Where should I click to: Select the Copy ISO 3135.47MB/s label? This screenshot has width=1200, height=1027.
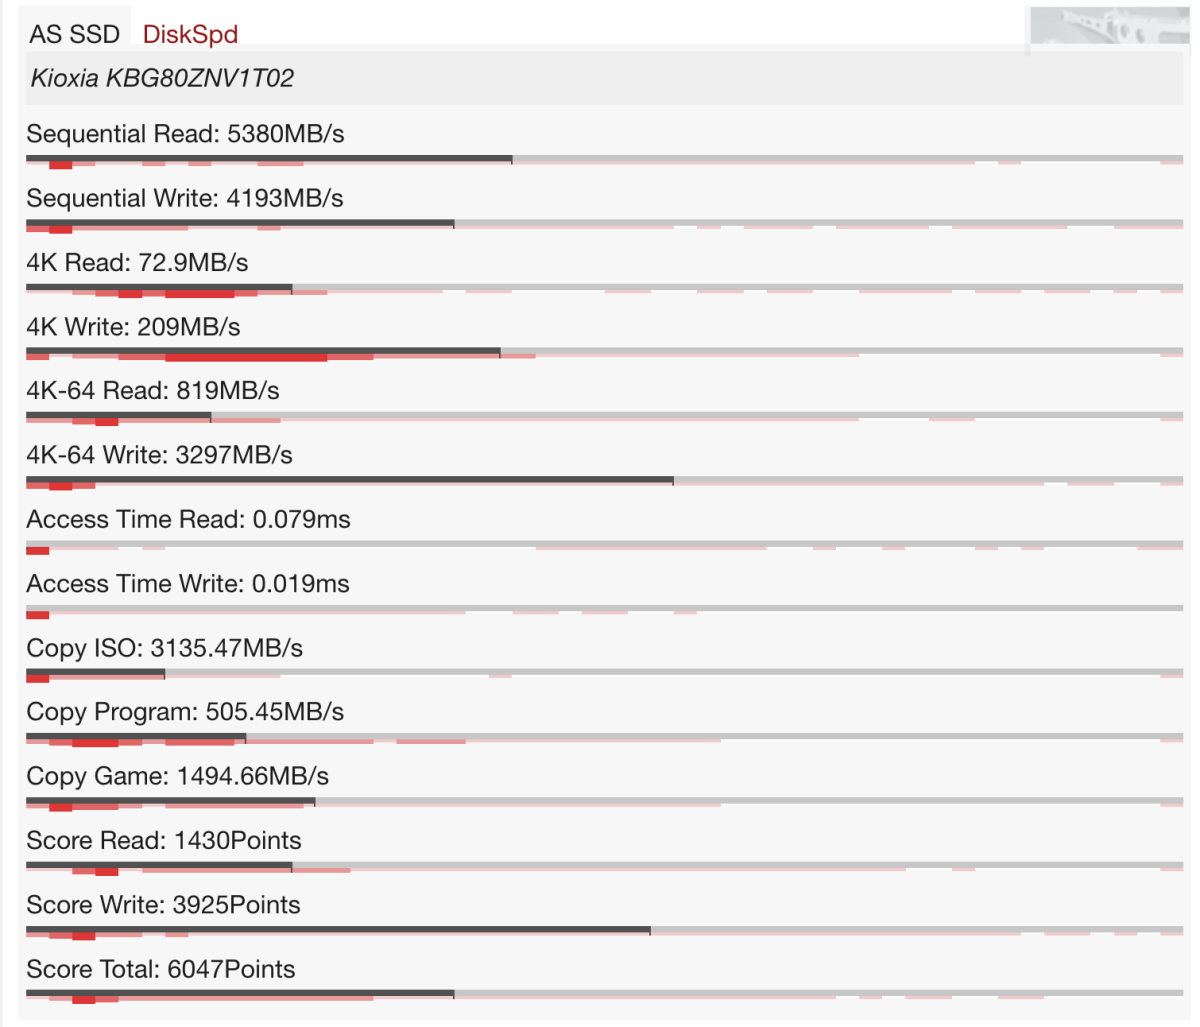pos(165,648)
